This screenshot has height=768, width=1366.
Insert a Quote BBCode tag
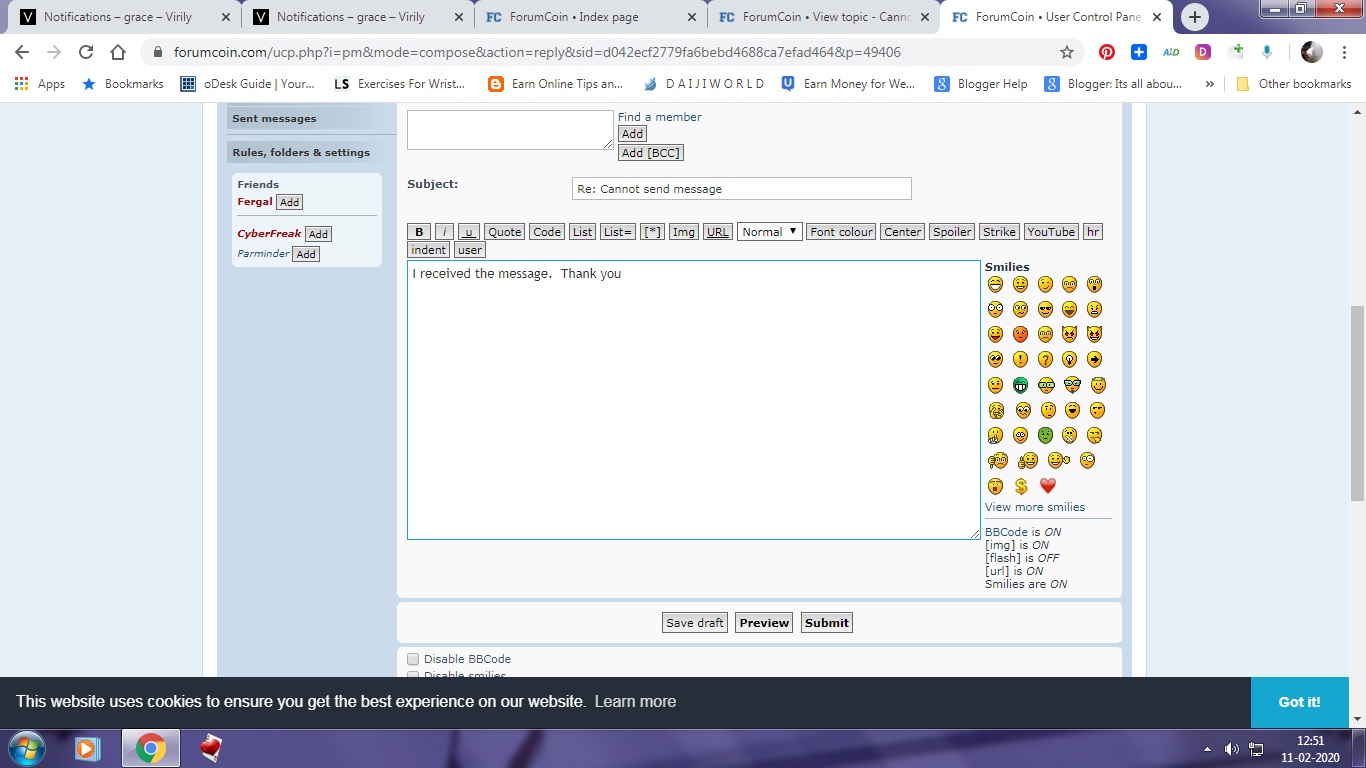tap(505, 232)
